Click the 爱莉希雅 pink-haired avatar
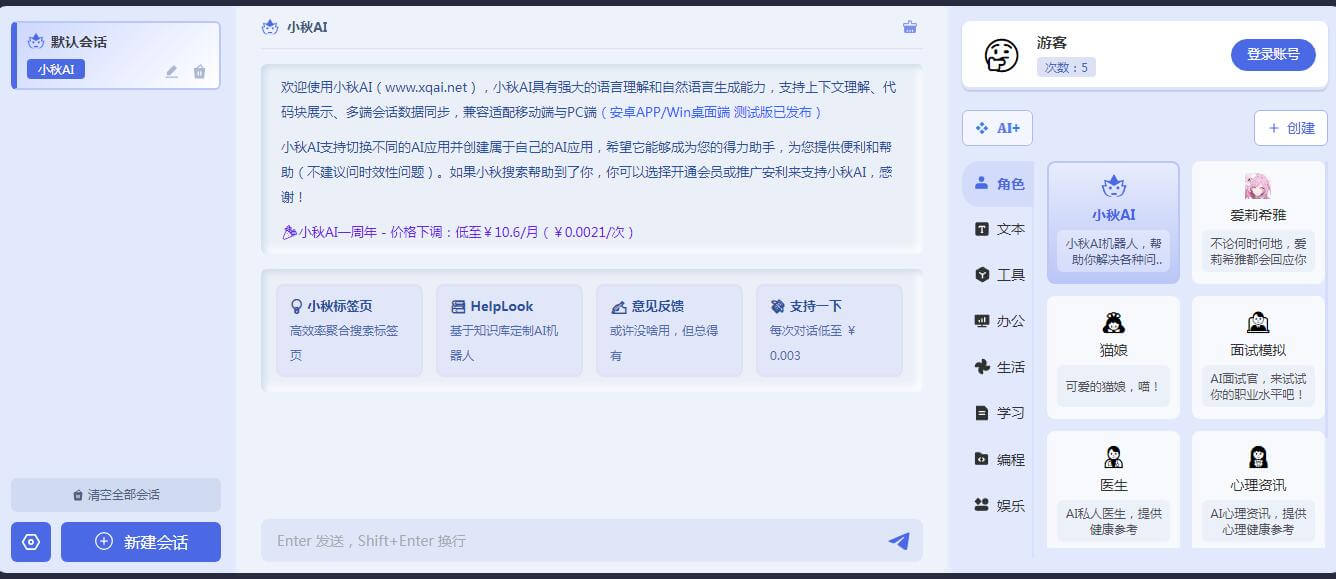The width and height of the screenshot is (1336, 579). (1258, 186)
